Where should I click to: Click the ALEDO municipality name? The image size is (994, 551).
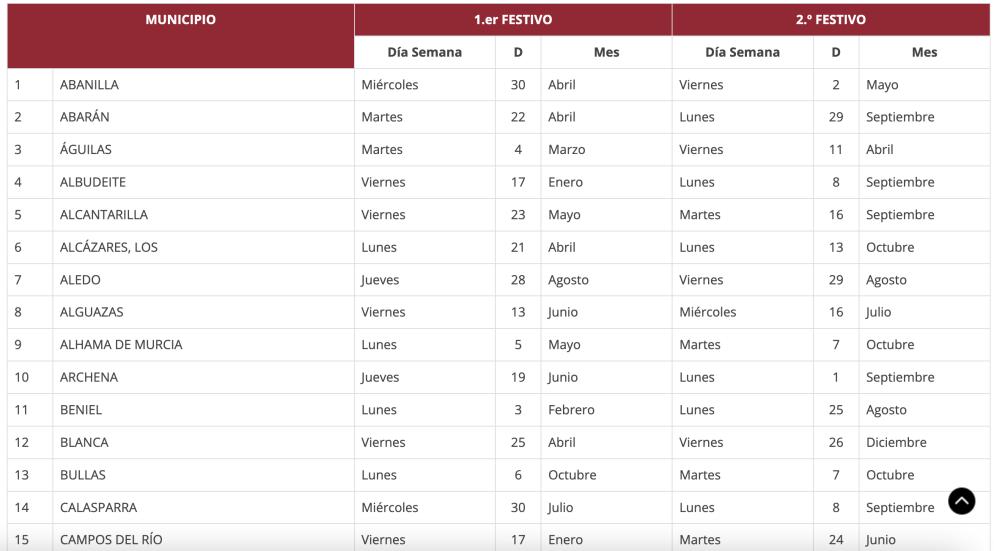80,280
